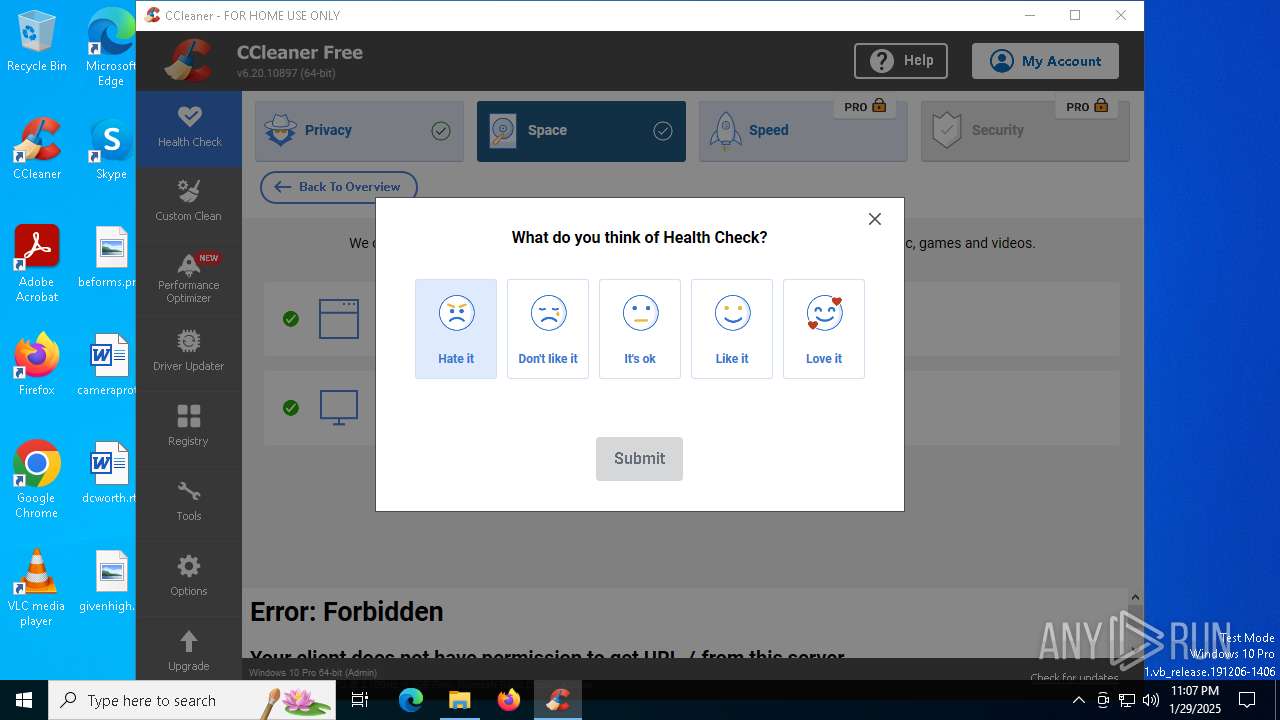Open Microsoft Edge desktop shortcut

pos(111,48)
